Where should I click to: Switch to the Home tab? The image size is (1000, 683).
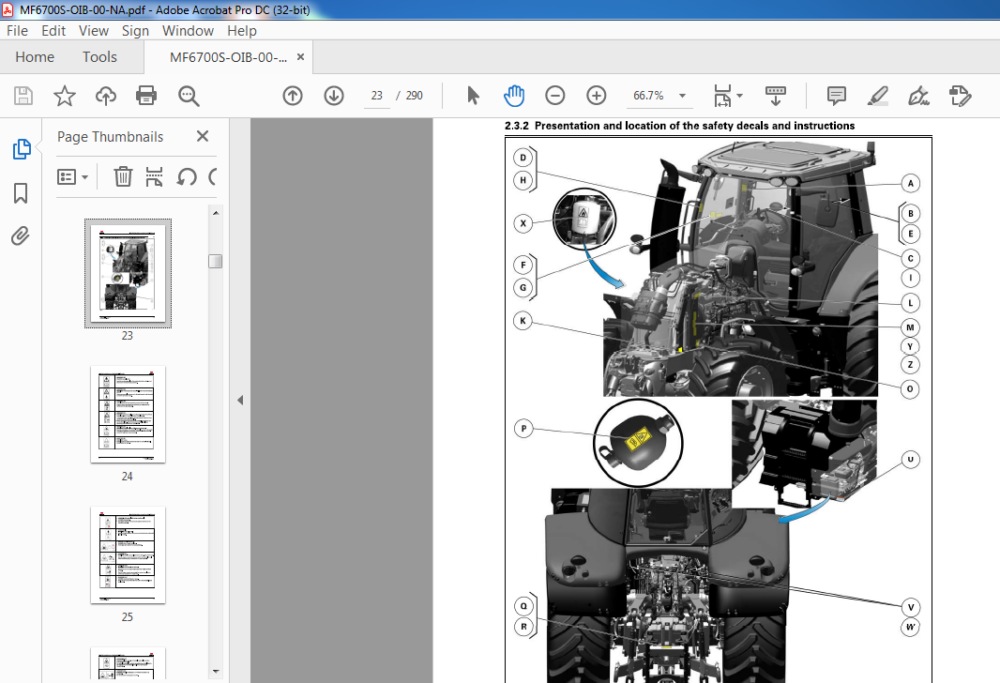coord(34,57)
